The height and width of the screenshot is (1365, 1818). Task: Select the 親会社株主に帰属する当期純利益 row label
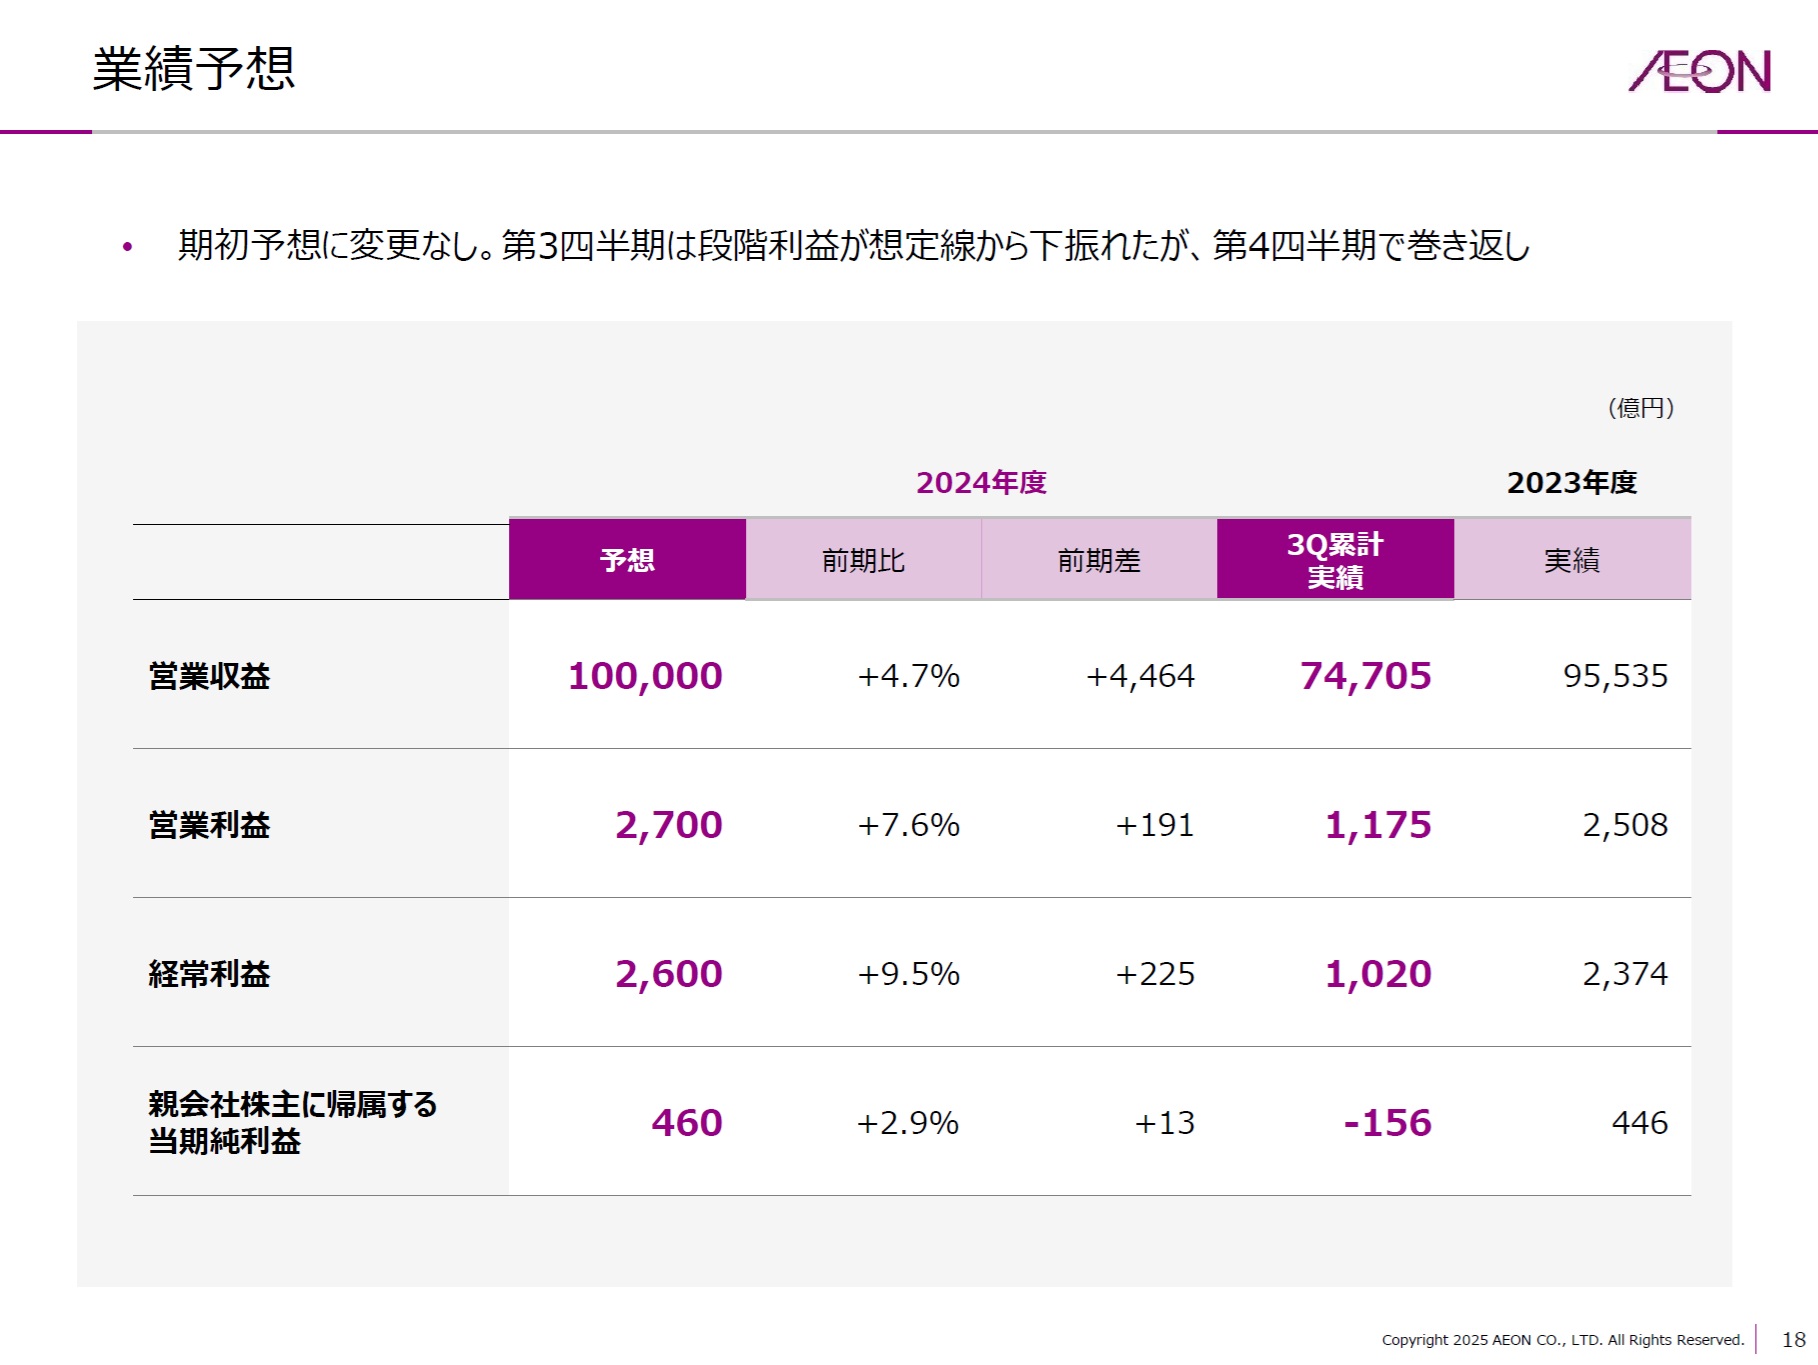tap(292, 1122)
